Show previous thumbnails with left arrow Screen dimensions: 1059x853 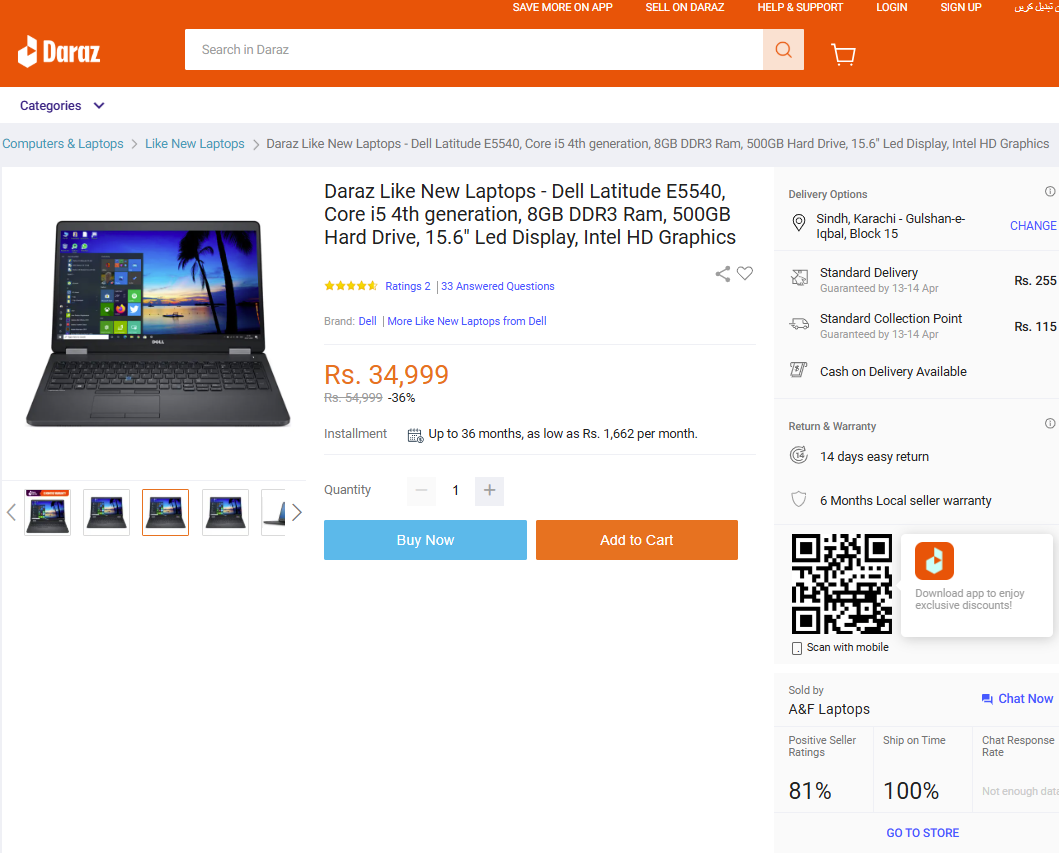(11, 512)
